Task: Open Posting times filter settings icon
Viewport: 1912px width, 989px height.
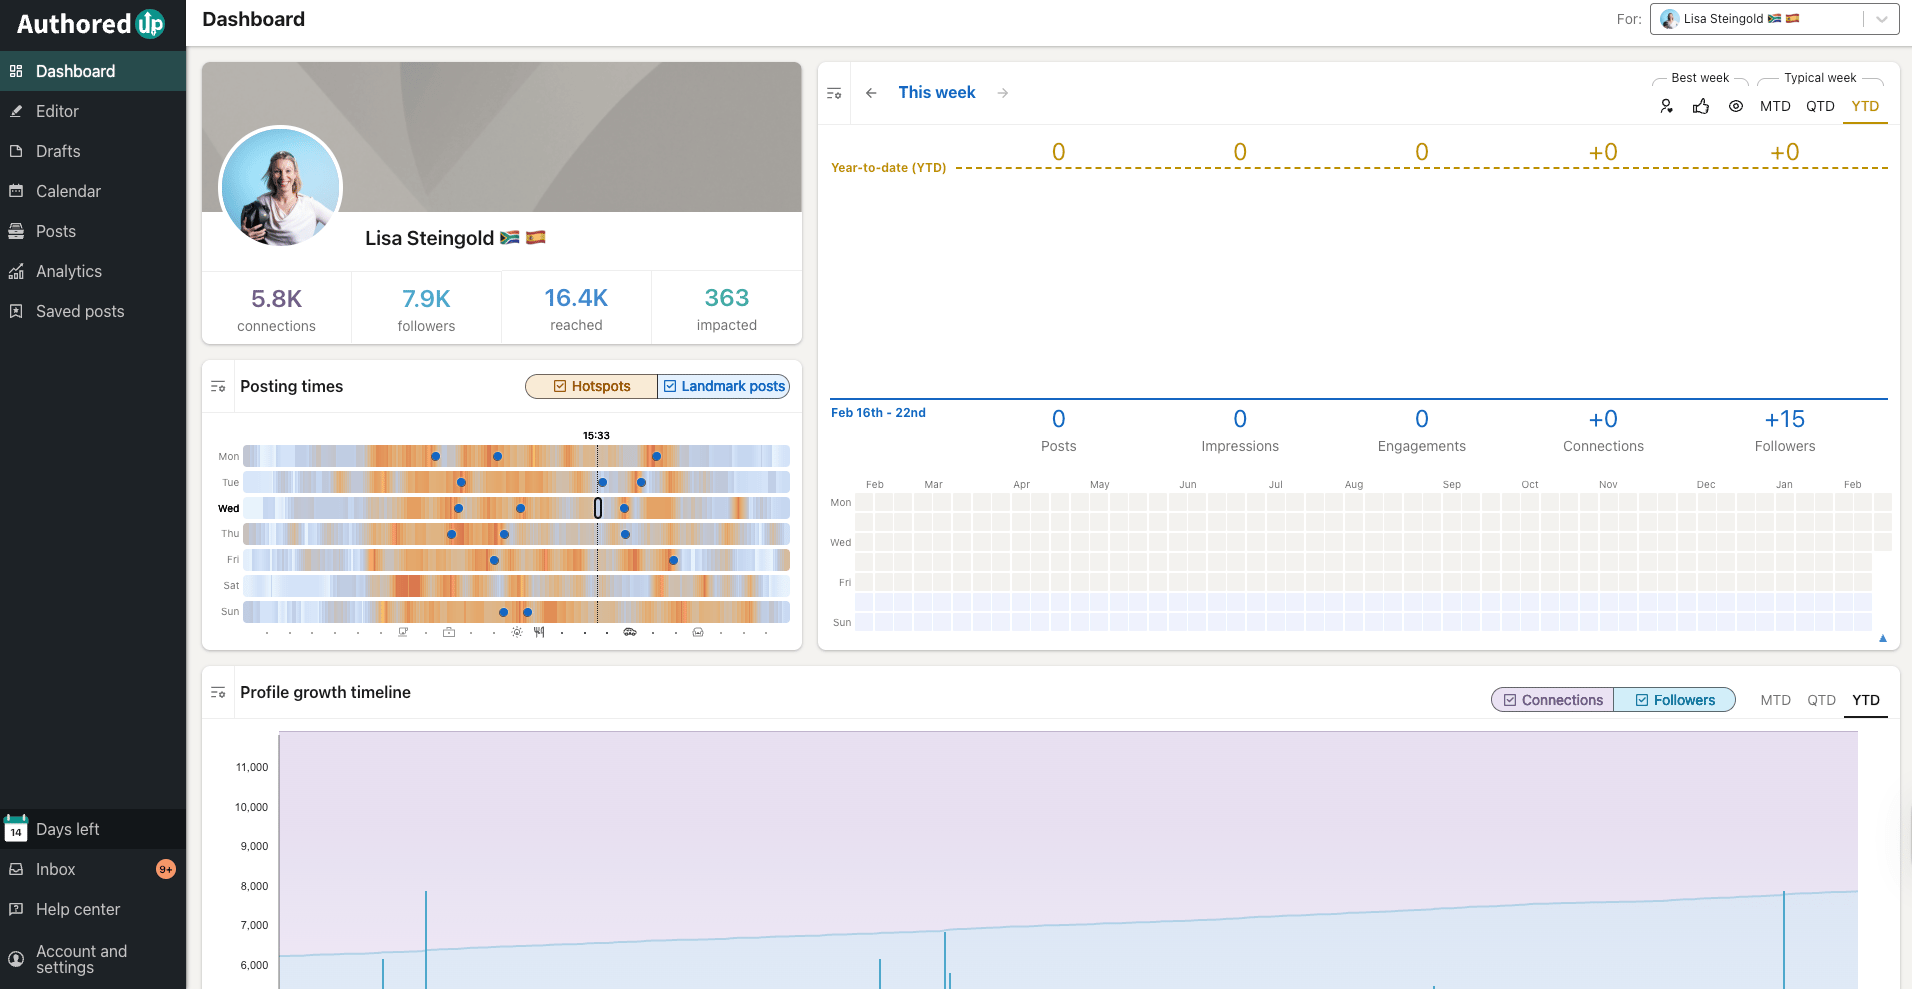Action: click(218, 387)
